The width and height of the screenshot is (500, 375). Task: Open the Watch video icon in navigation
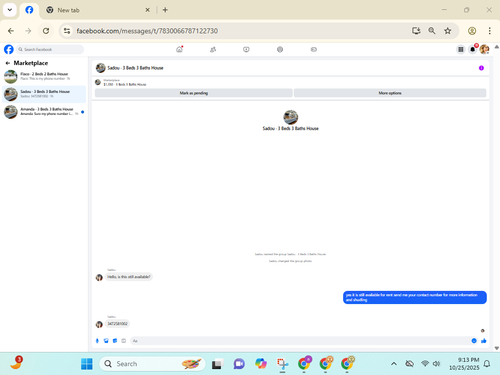coord(246,49)
